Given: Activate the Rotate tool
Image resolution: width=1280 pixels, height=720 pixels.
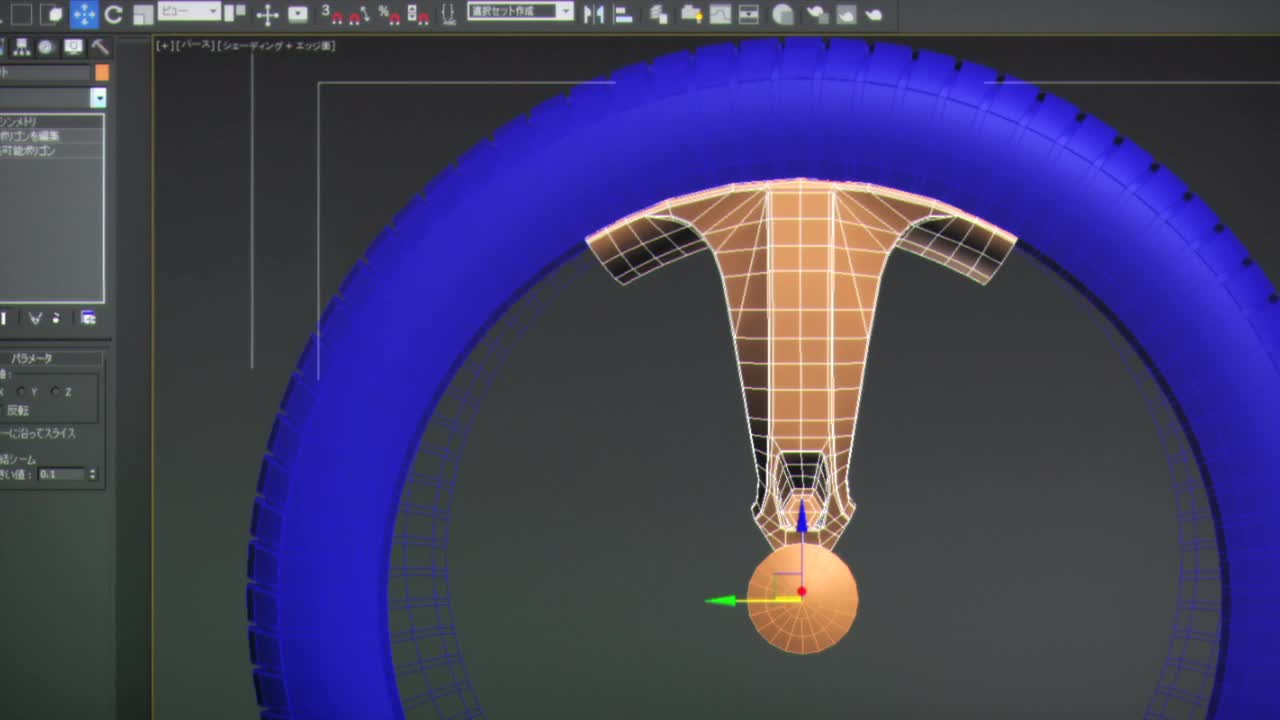Looking at the screenshot, I should pyautogui.click(x=113, y=14).
